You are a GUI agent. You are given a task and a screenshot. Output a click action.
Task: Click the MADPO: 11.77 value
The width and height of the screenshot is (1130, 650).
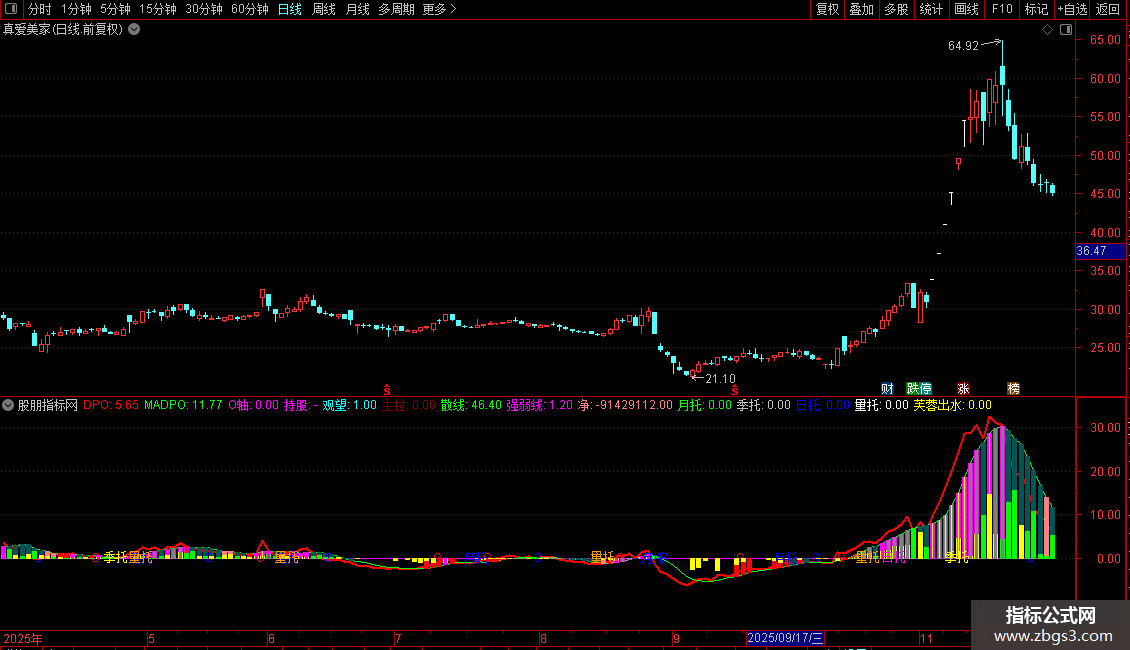coord(183,405)
